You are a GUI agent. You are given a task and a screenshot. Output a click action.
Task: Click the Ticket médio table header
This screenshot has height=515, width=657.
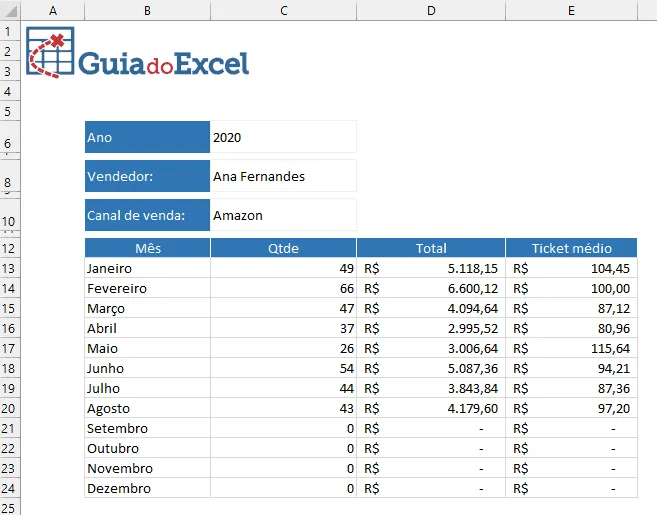pyautogui.click(x=572, y=248)
